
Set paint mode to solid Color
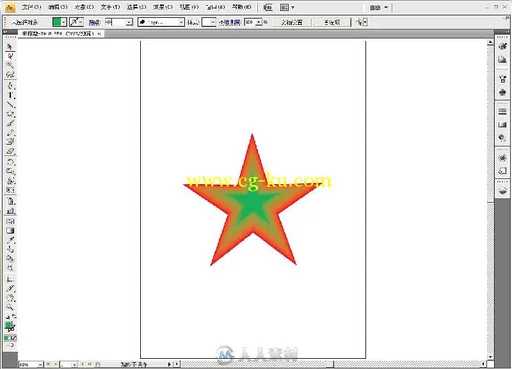[7, 338]
